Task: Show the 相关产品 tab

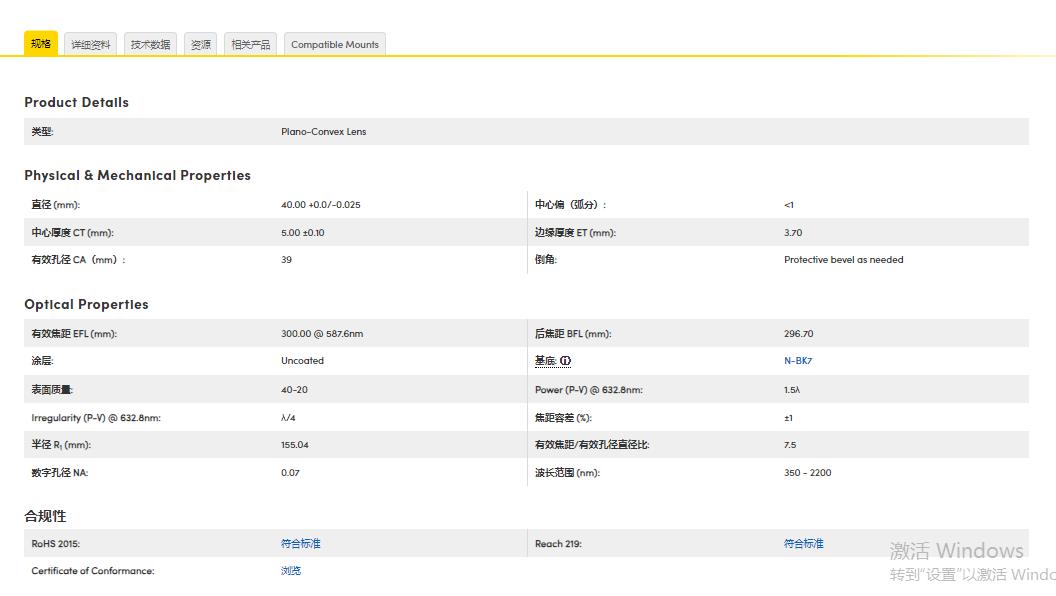Action: pos(250,45)
